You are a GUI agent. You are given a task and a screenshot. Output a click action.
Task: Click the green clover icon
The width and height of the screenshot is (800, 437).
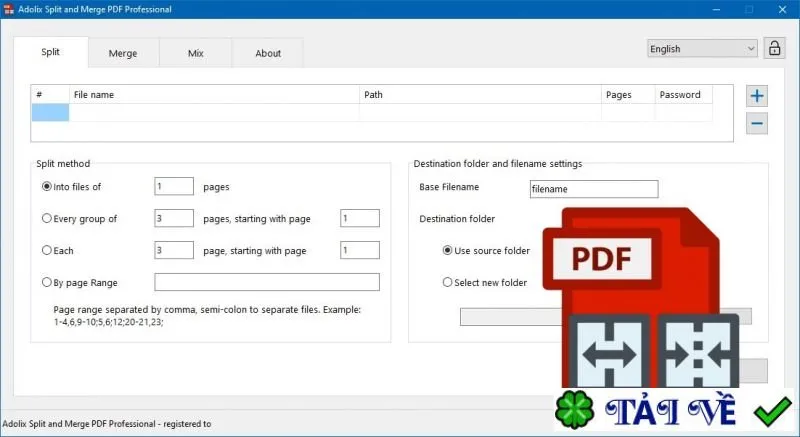coord(574,409)
